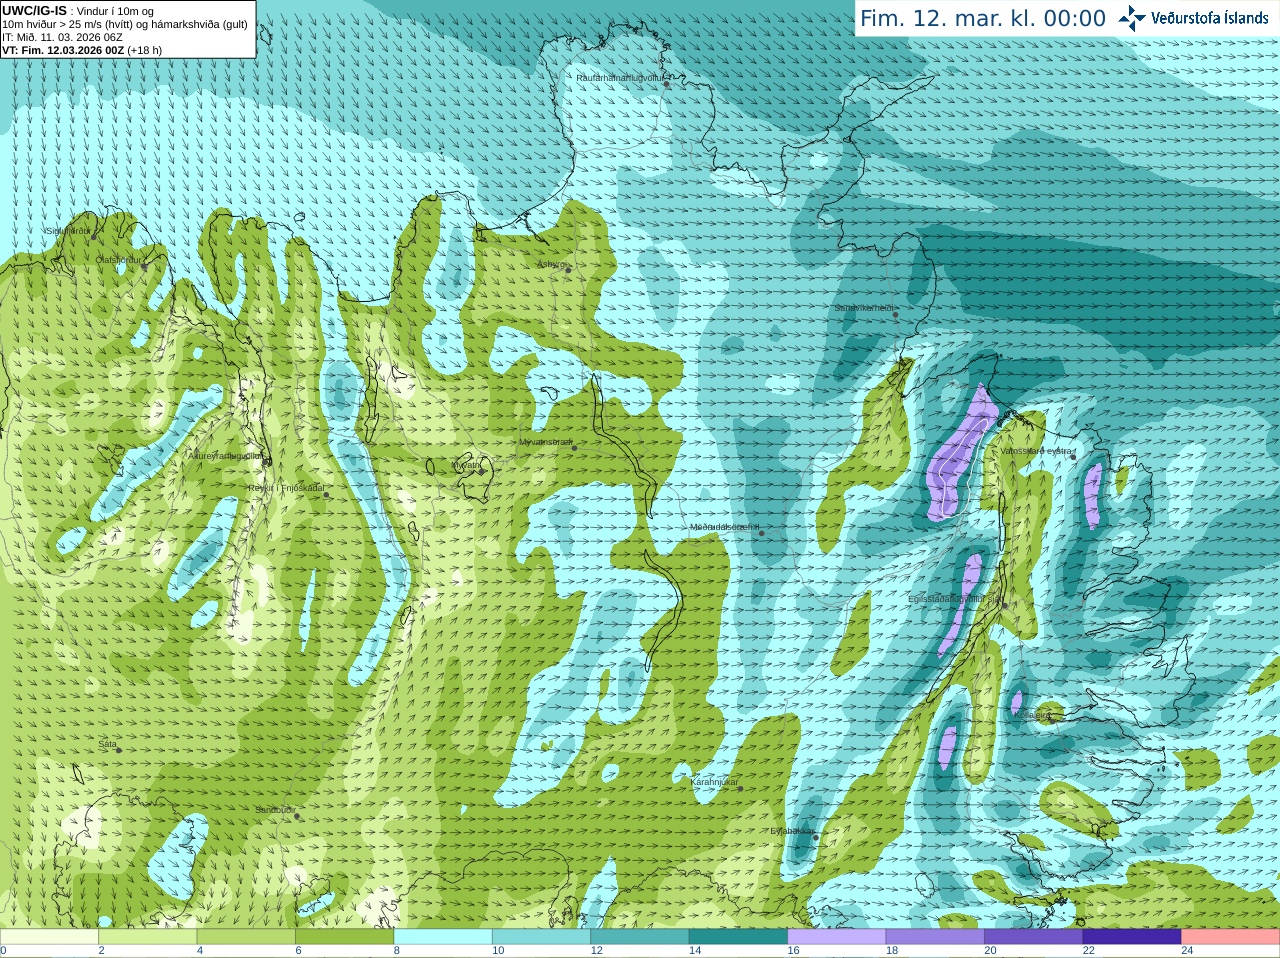Screen dimensions: 1280x958
Task: Click the 4–6 m/s legend color swatch
Action: (x=246, y=937)
